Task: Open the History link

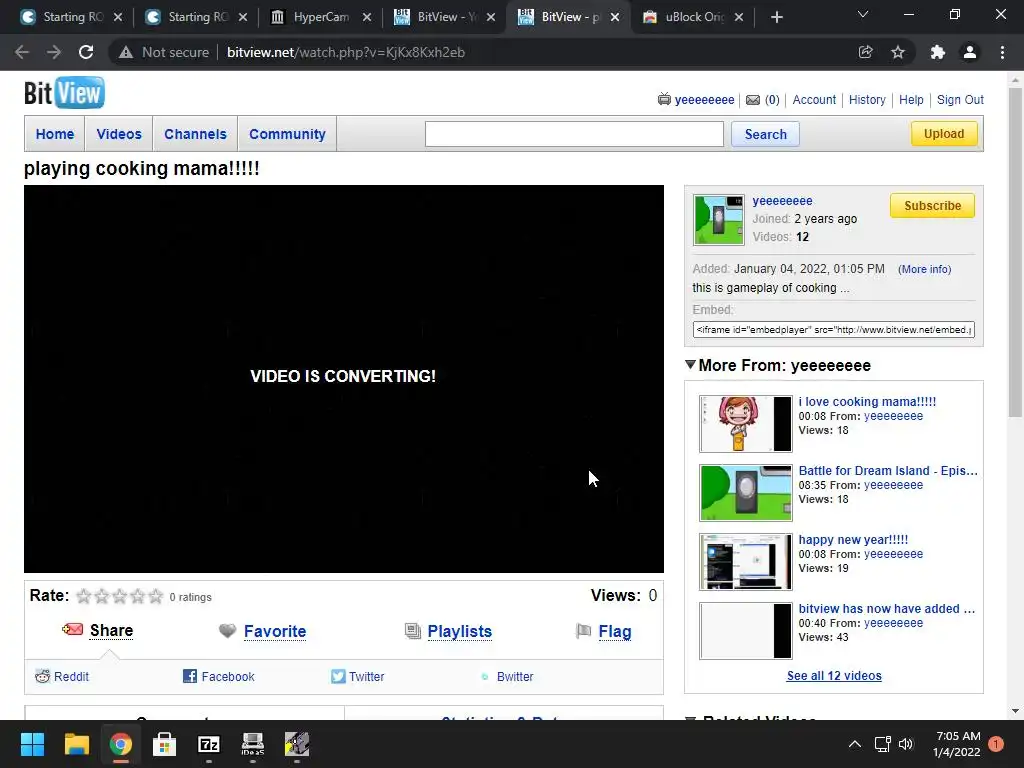Action: tap(867, 100)
